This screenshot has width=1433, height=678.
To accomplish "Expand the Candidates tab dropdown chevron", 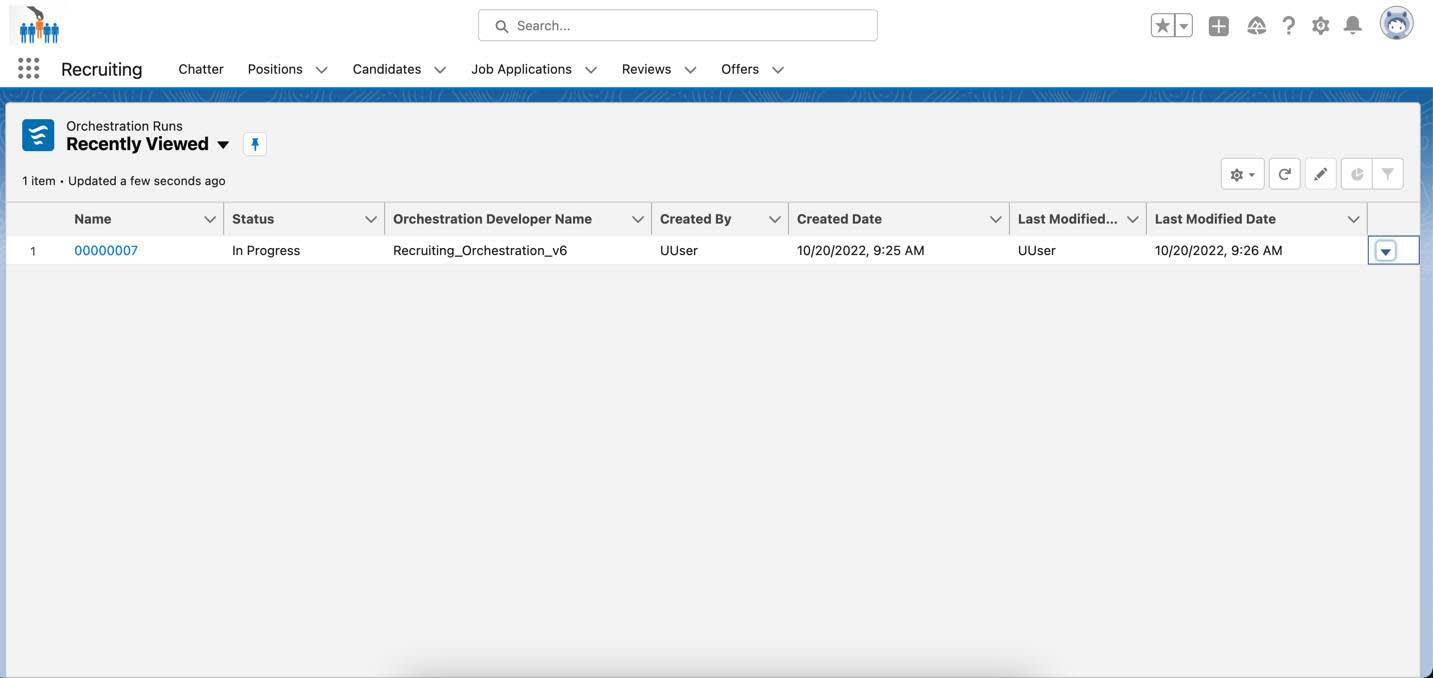I will [440, 70].
